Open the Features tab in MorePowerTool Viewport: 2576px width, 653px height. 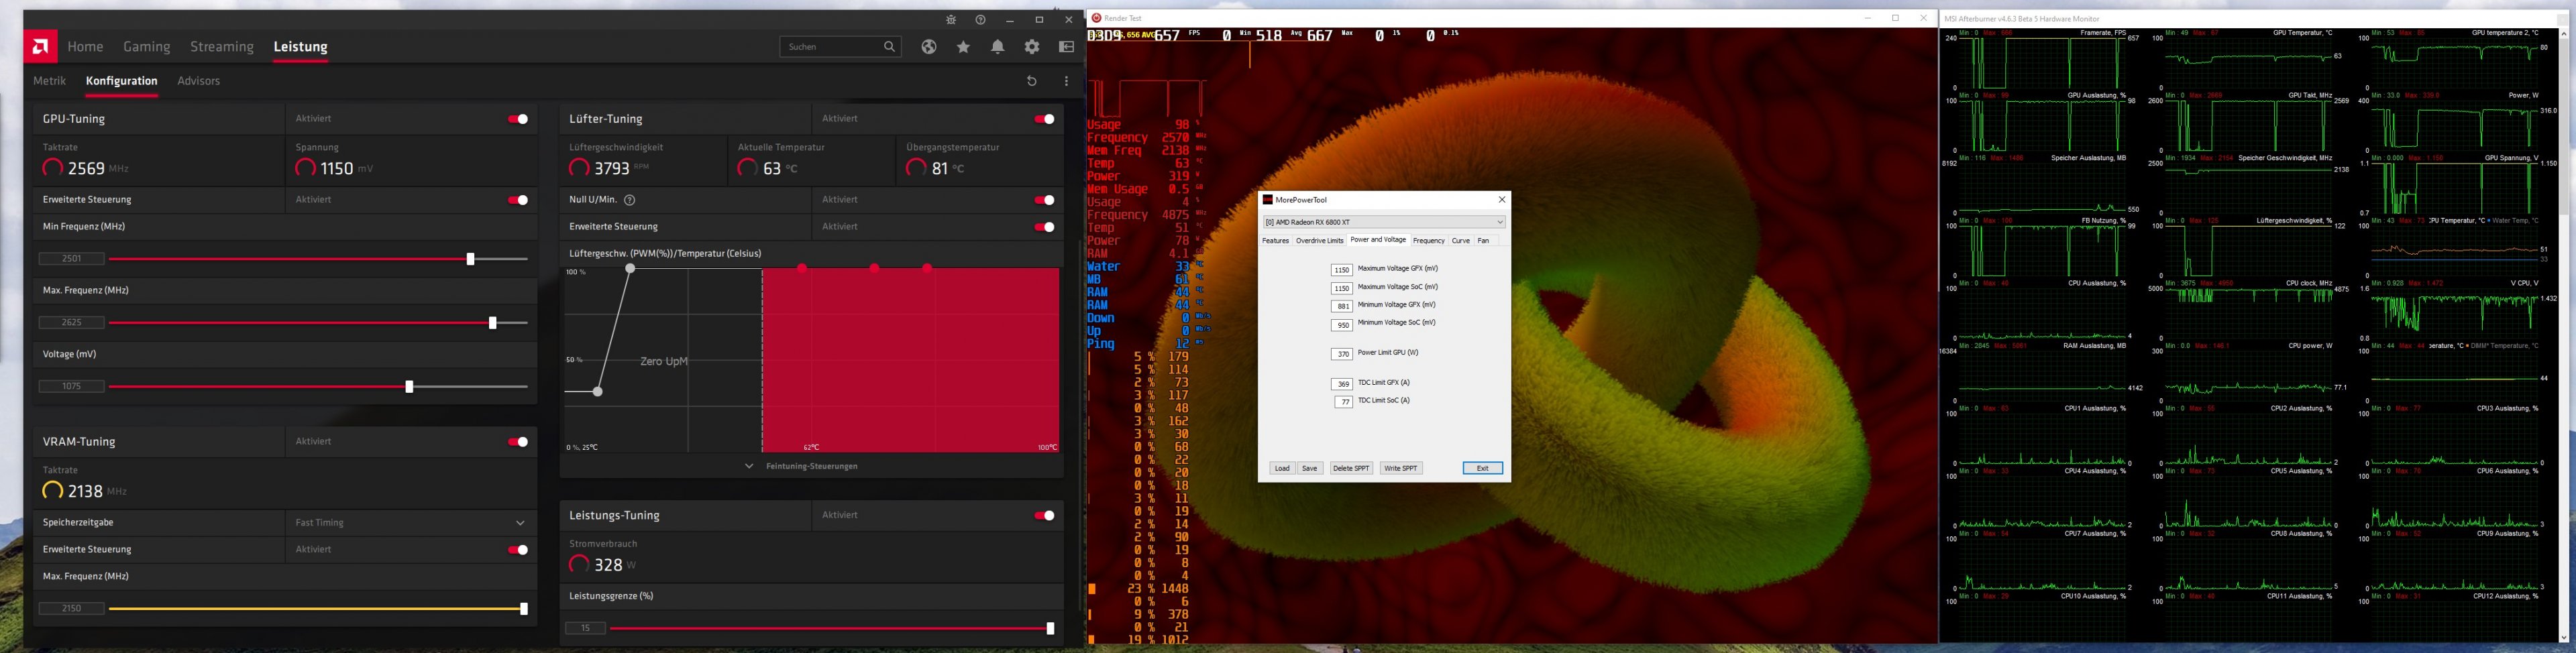pos(1275,241)
